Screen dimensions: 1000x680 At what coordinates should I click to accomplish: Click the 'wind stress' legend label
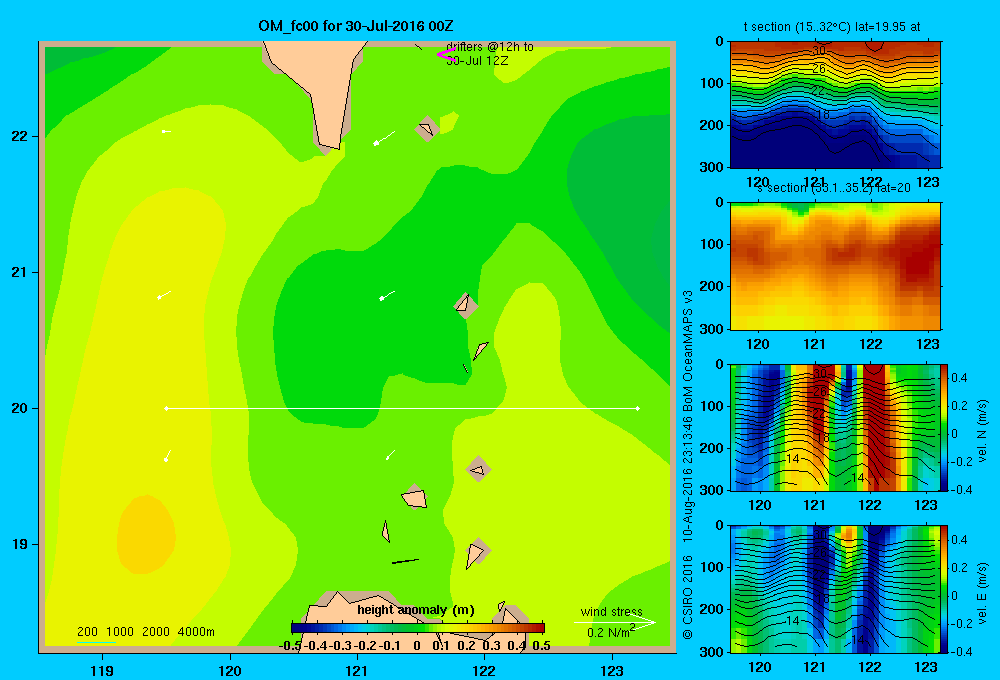(612, 612)
